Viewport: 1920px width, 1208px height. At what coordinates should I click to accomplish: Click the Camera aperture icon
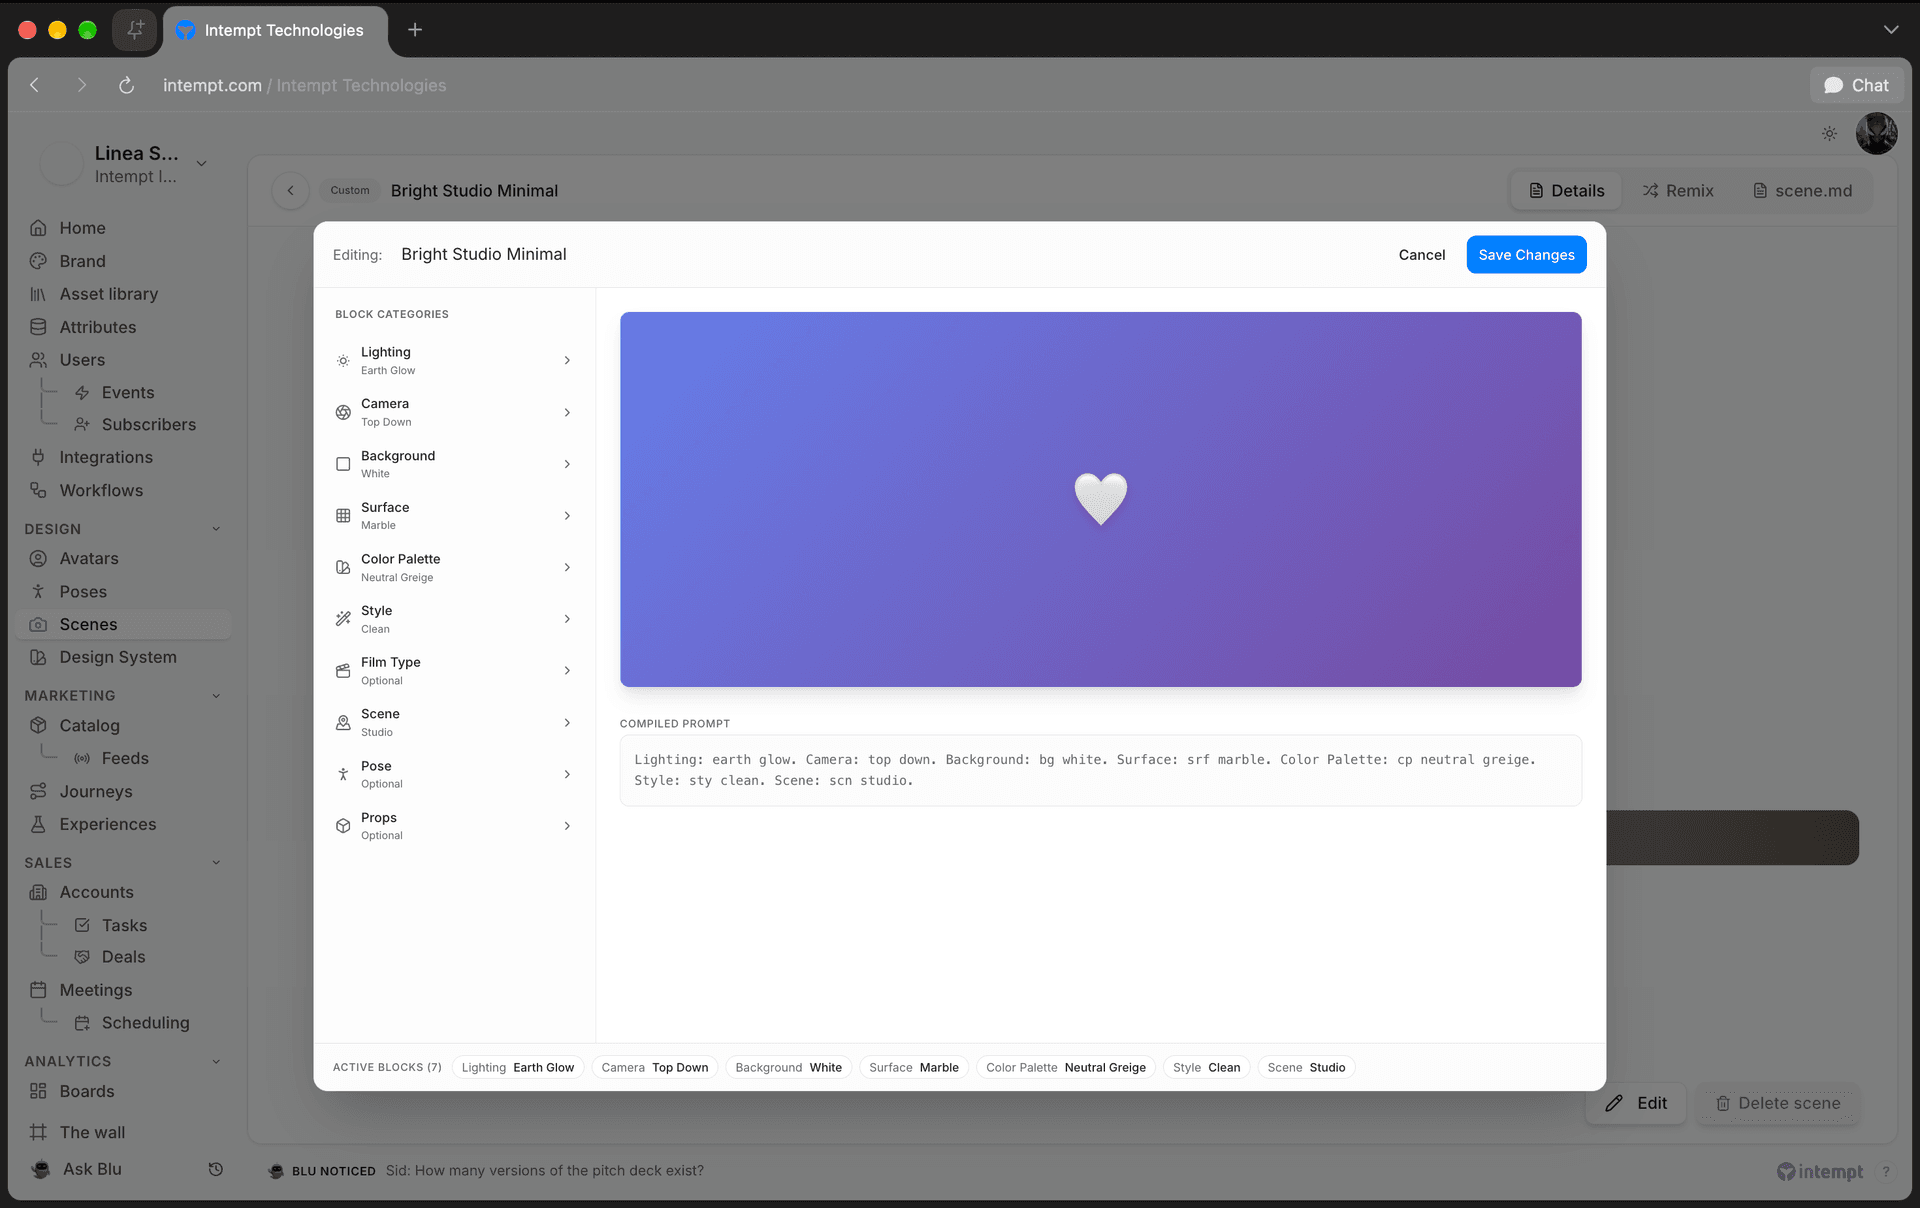[x=343, y=412]
